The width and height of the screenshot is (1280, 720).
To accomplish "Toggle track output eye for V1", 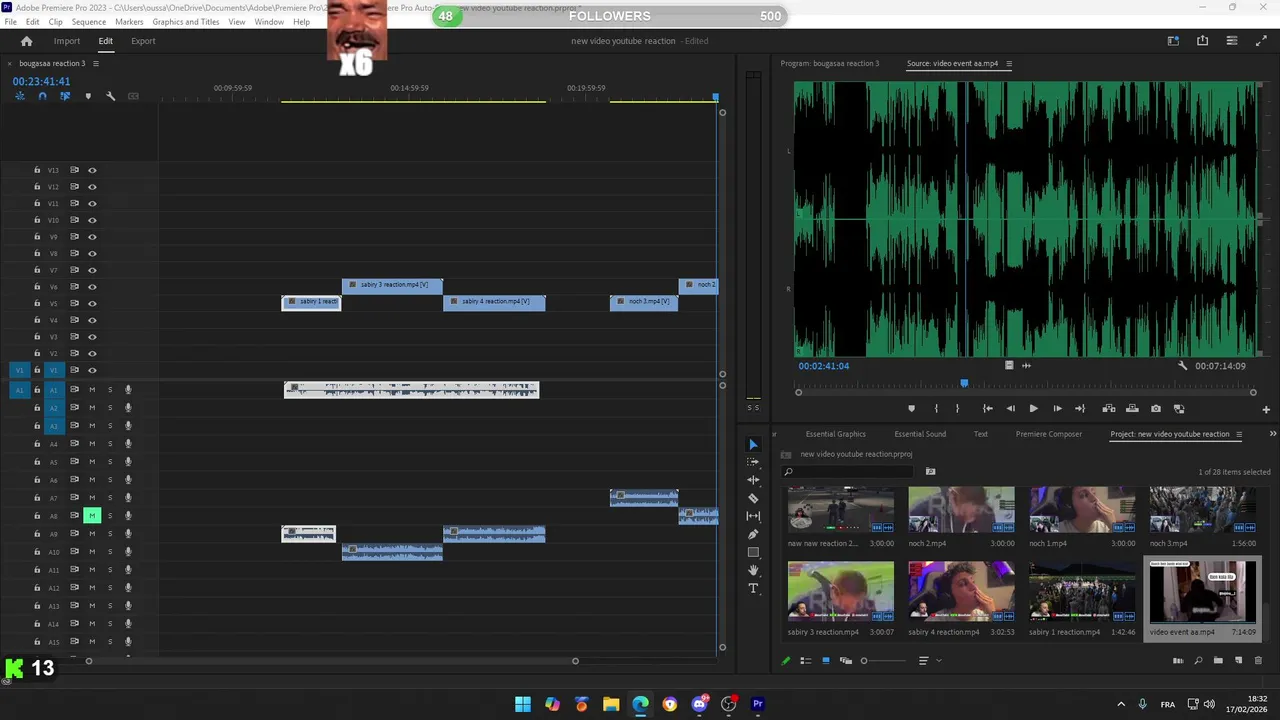I will tap(92, 370).
